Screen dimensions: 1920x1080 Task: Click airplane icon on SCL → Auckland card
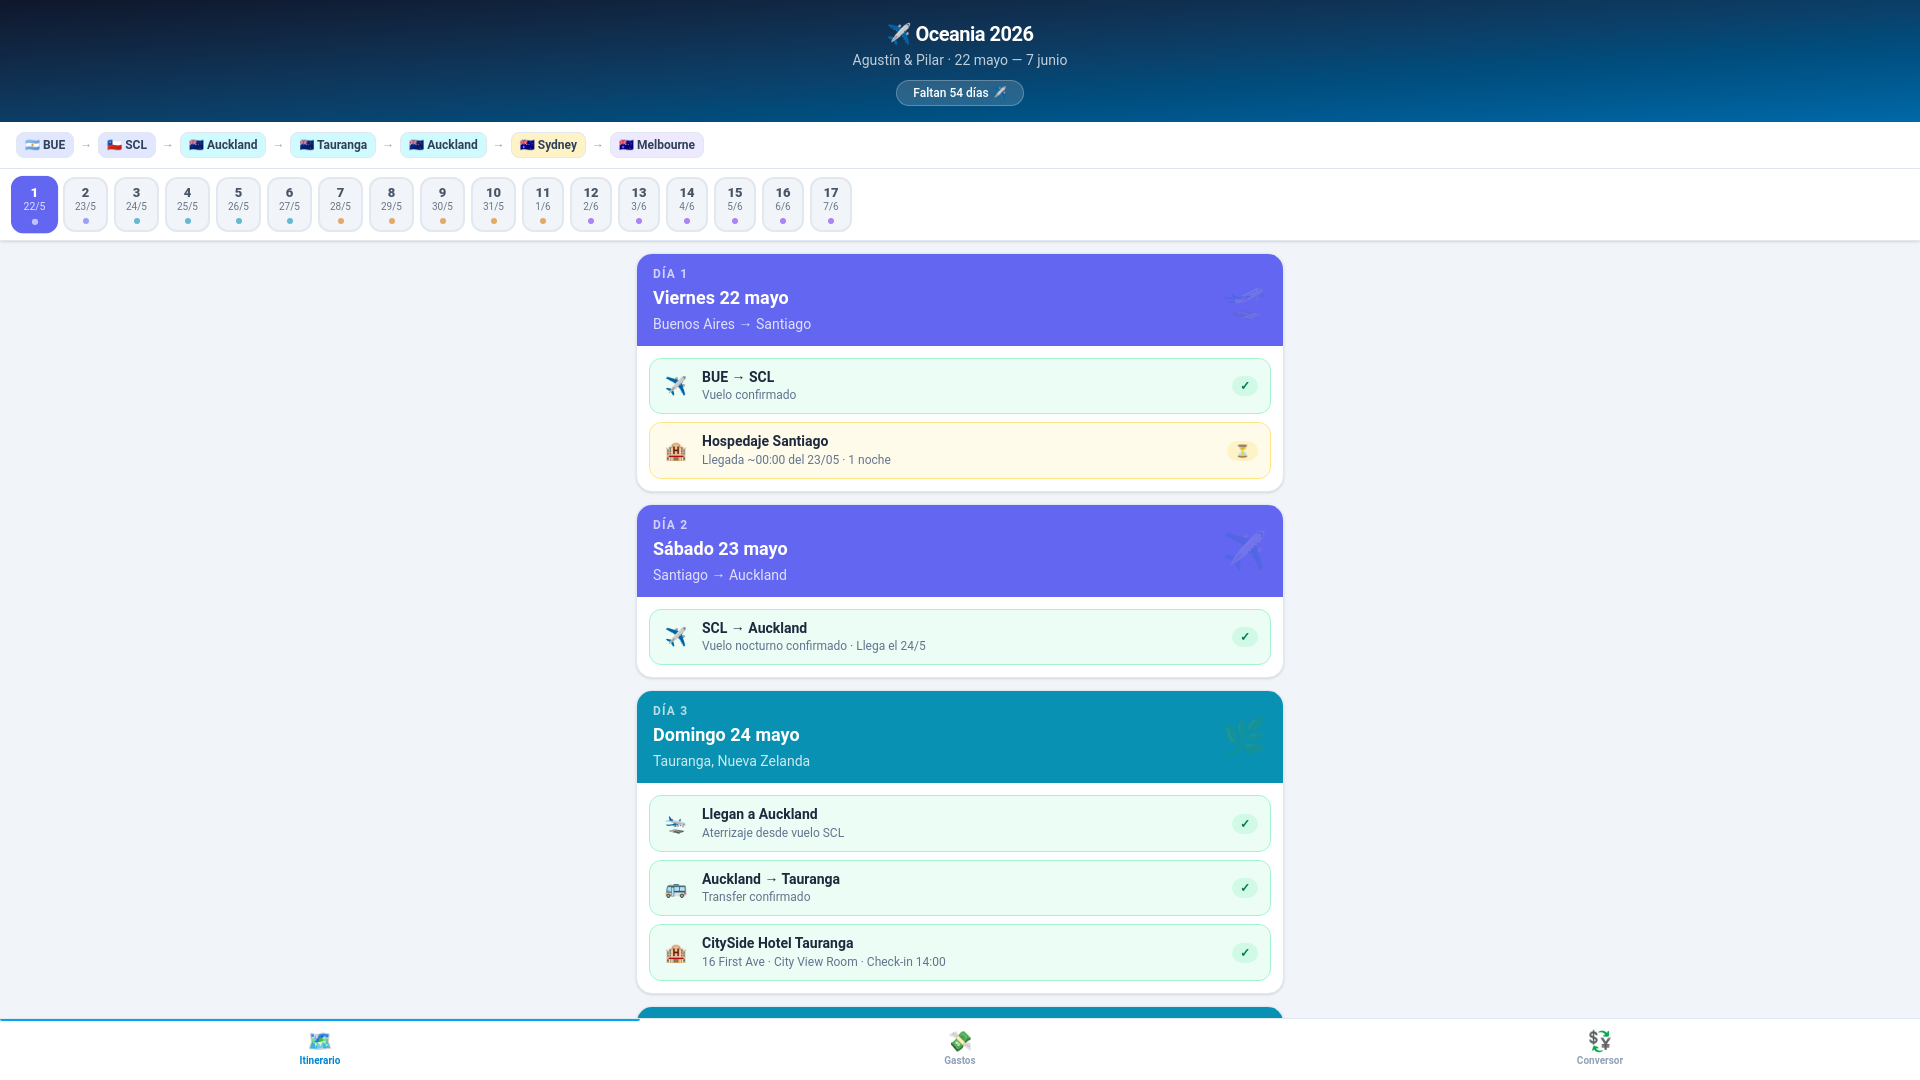pos(676,637)
